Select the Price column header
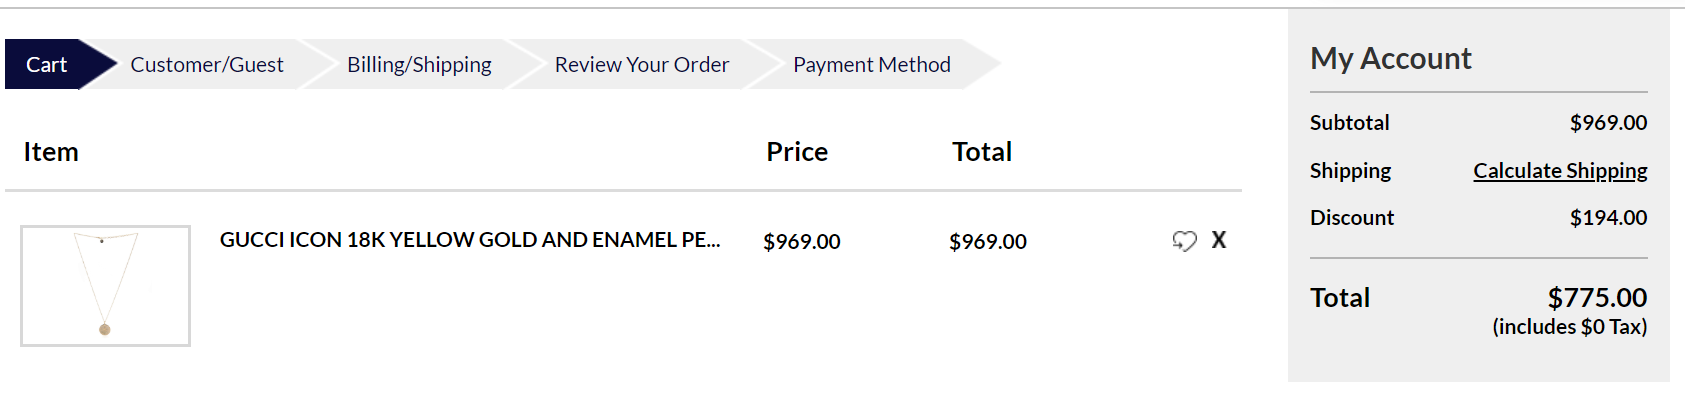 pyautogui.click(x=797, y=152)
